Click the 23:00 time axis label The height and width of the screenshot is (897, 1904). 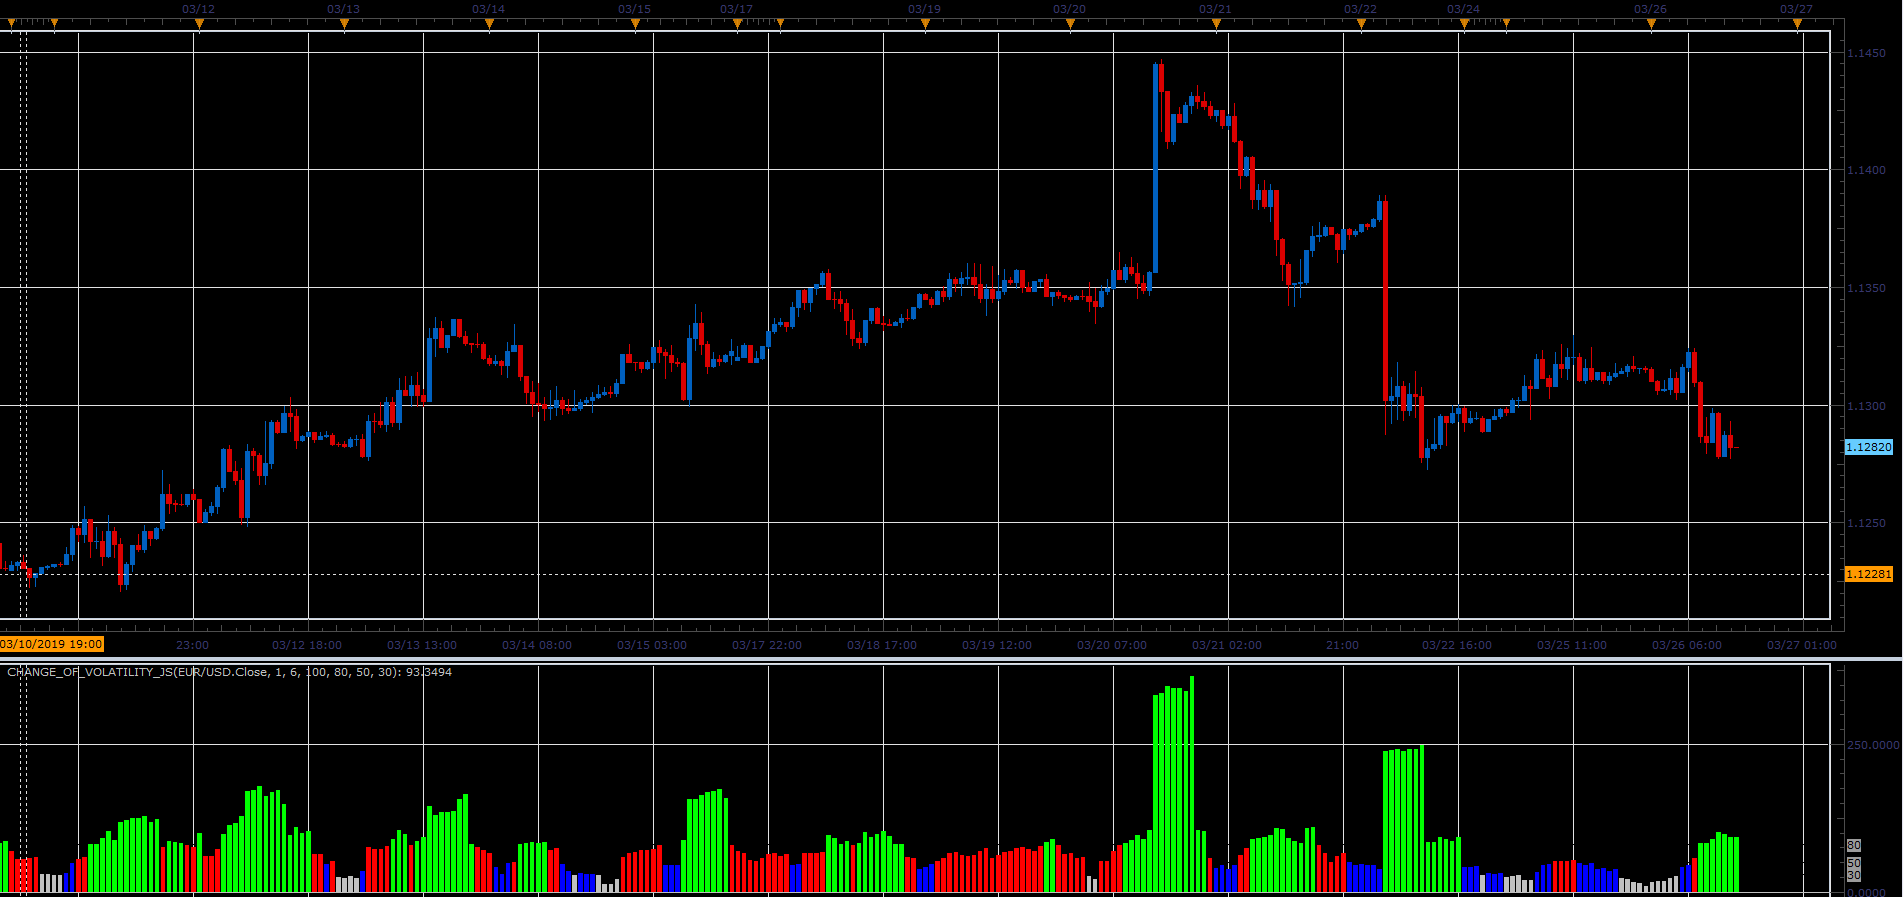pyautogui.click(x=193, y=645)
